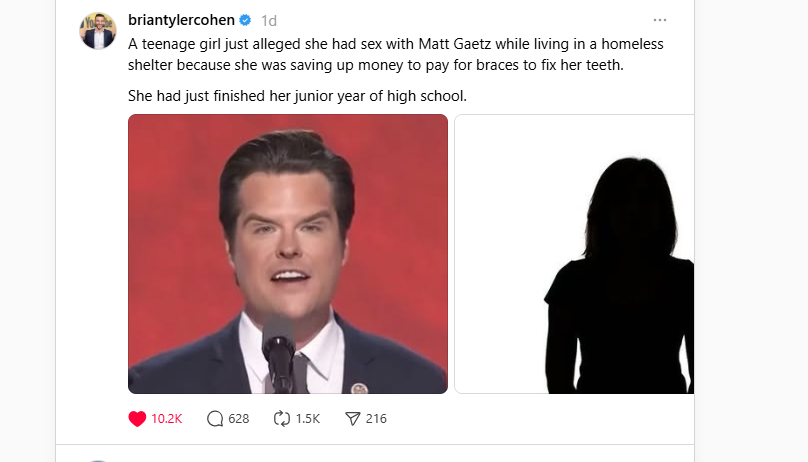This screenshot has width=808, height=462.
Task: Click the briantylercohen username link
Action: (181, 20)
